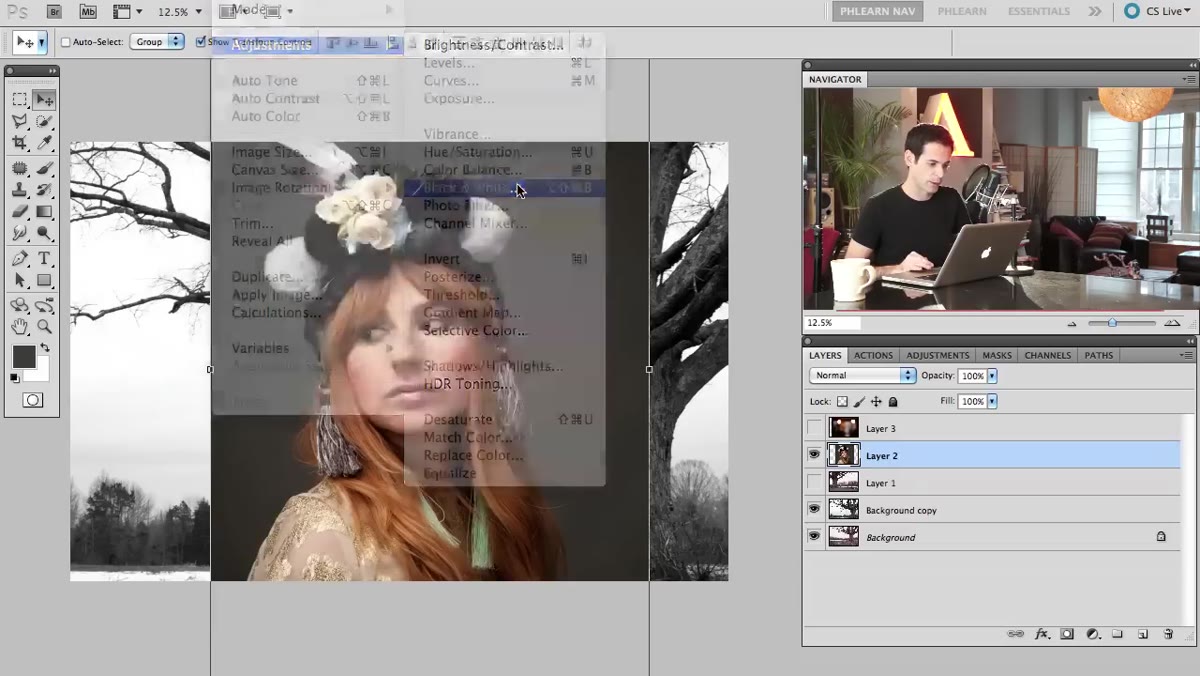Choose Hue/Saturation from the menu

[505, 152]
